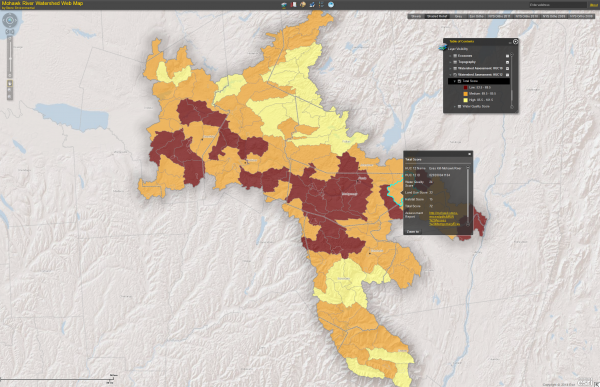
Task: Click the draw and measure pencil icon
Action: pos(312,5)
